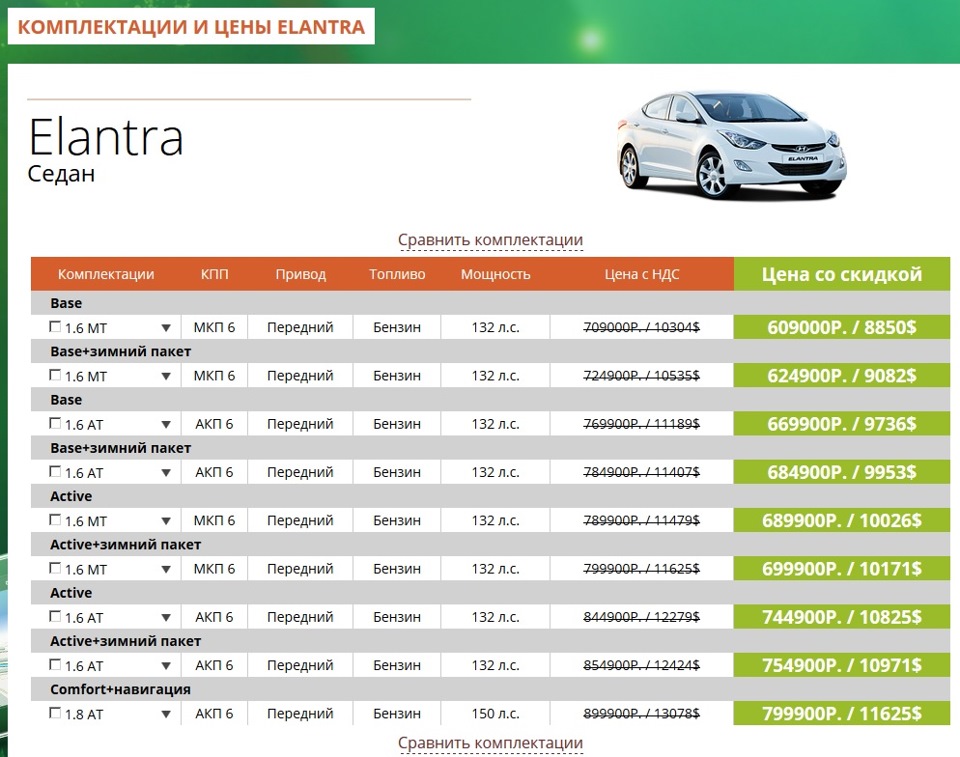This screenshot has height=757, width=960.
Task: Tick the checkbox in the 609000Р. row
Action: (55, 326)
